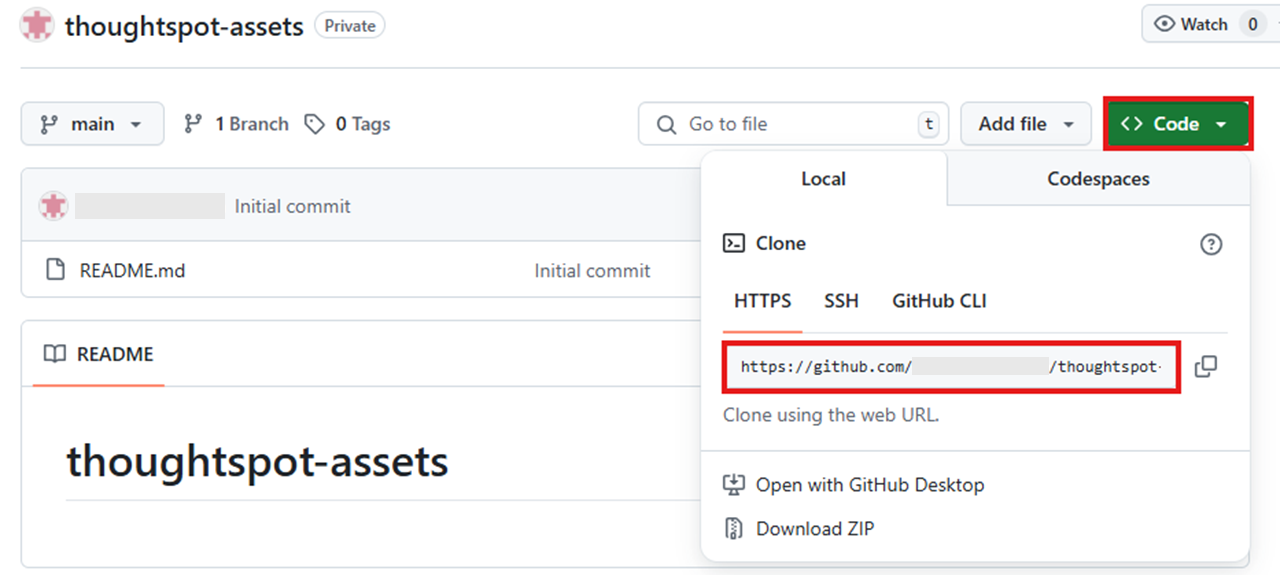Viewport: 1280px width, 575px height.
Task: Click the commit author avatar
Action: coord(53,206)
